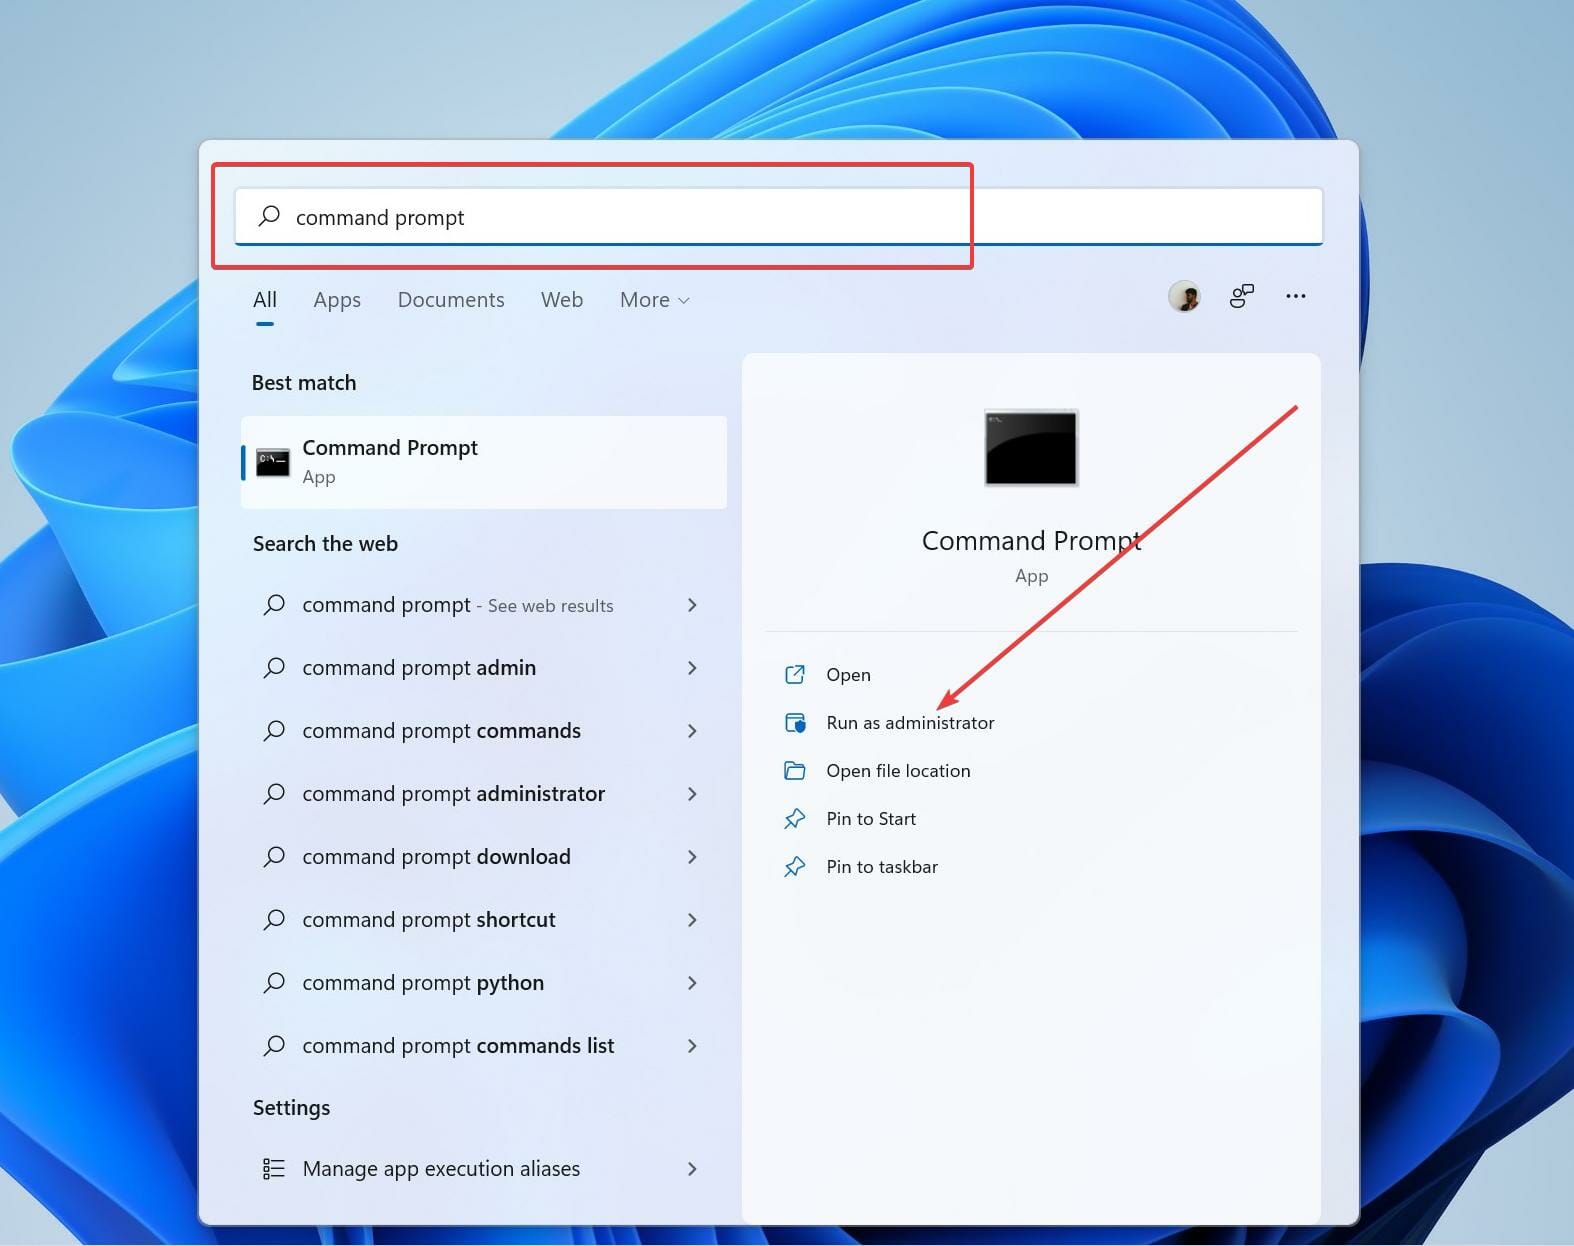Expand chevron for 'command prompt download'
Screen dimensions: 1574x1246
(x=692, y=857)
